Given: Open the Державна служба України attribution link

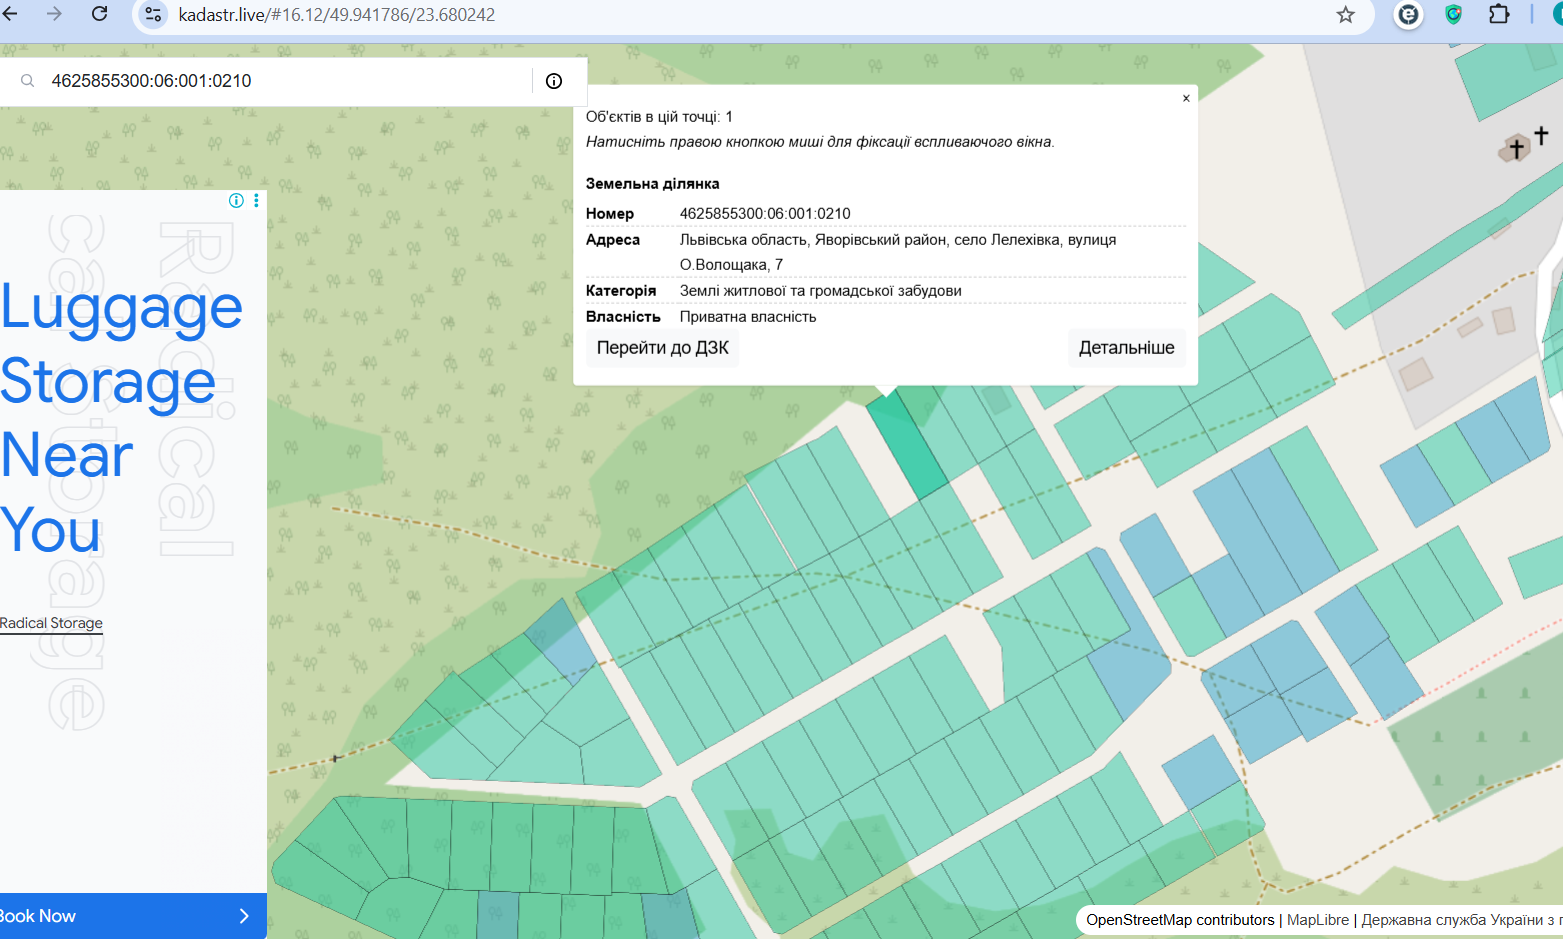Looking at the screenshot, I should tap(1461, 920).
